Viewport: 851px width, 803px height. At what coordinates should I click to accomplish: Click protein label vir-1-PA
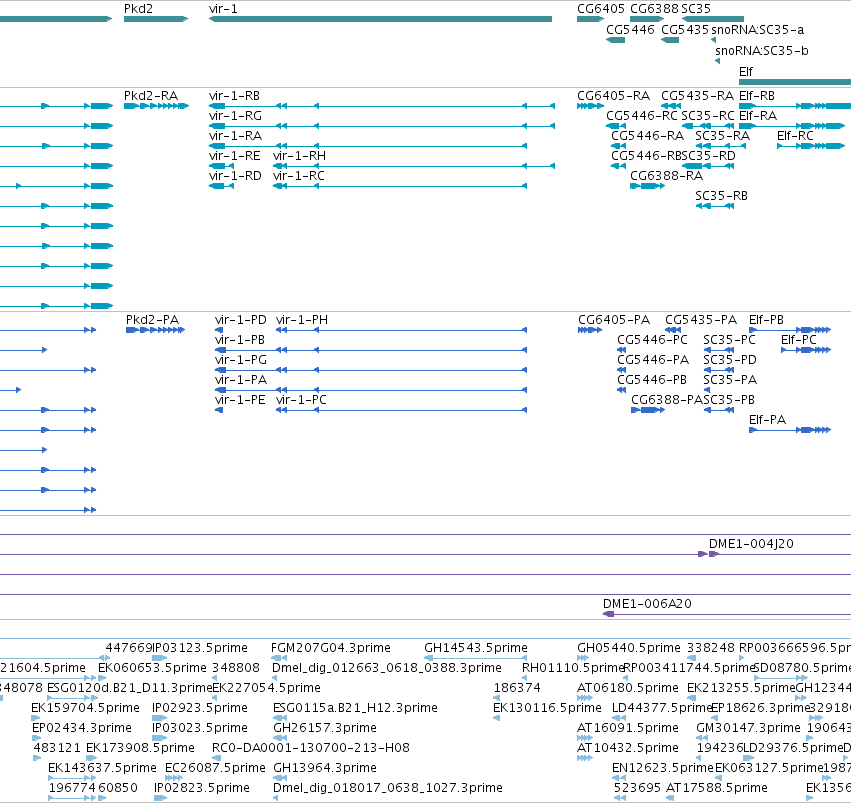coord(241,380)
